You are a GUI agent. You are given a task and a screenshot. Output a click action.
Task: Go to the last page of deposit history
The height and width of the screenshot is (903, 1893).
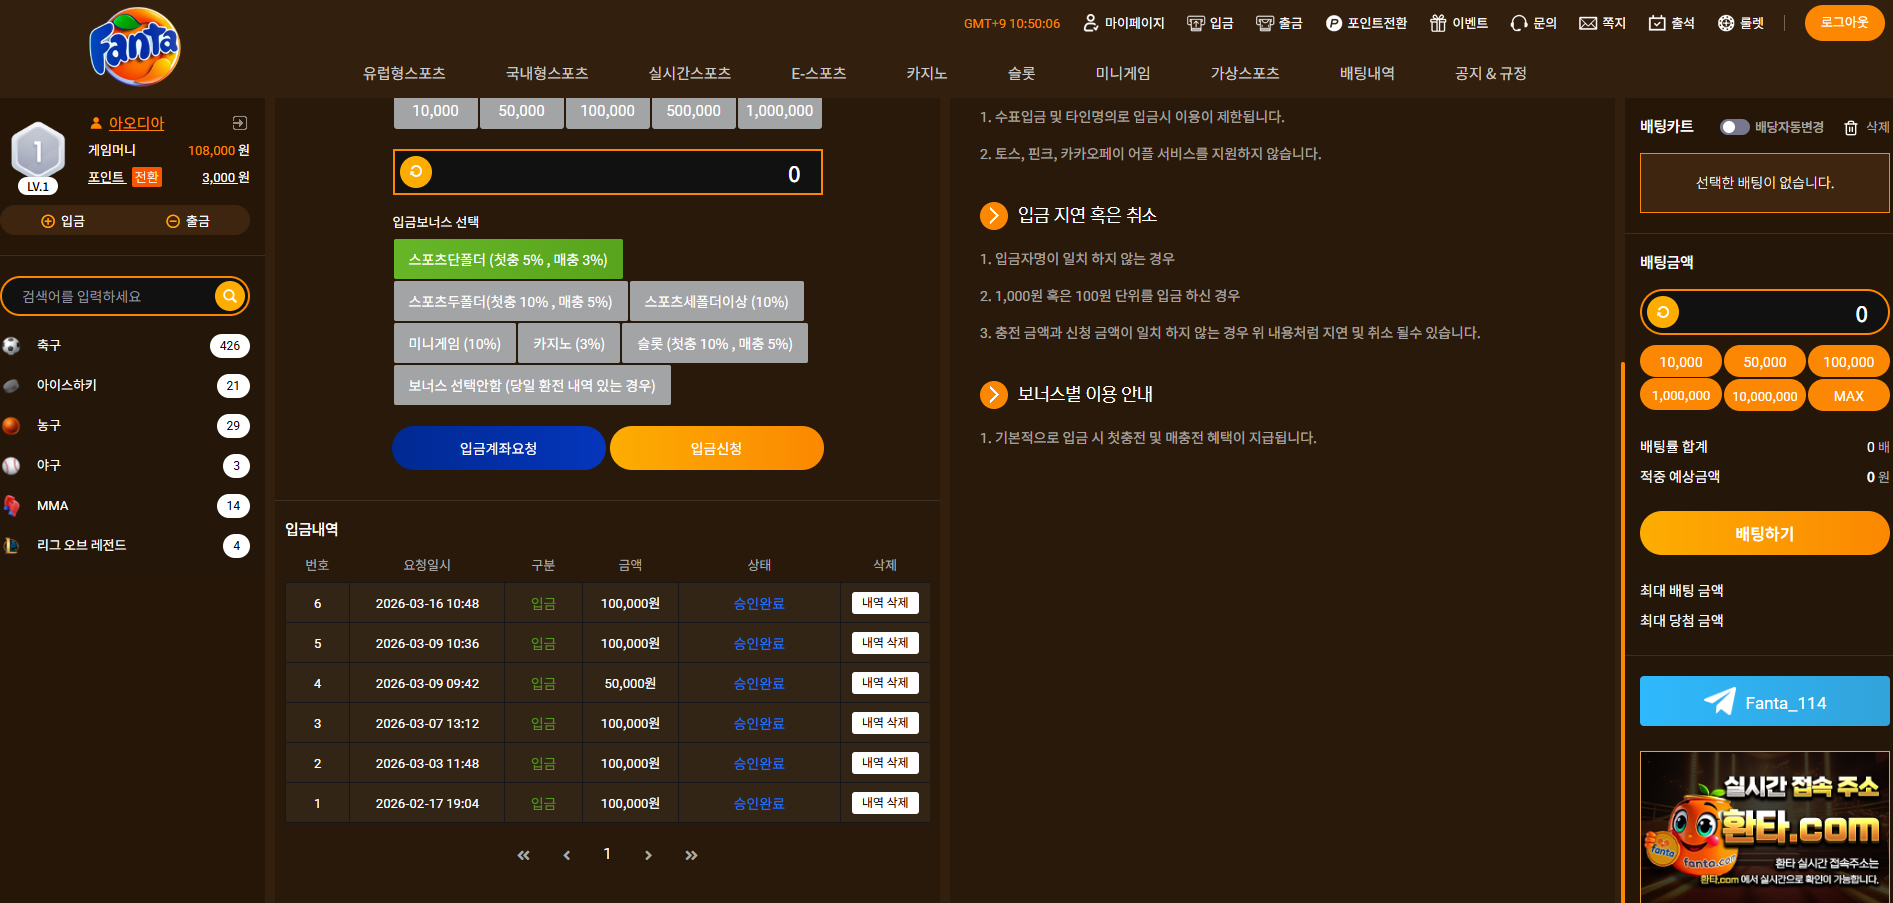click(x=691, y=855)
